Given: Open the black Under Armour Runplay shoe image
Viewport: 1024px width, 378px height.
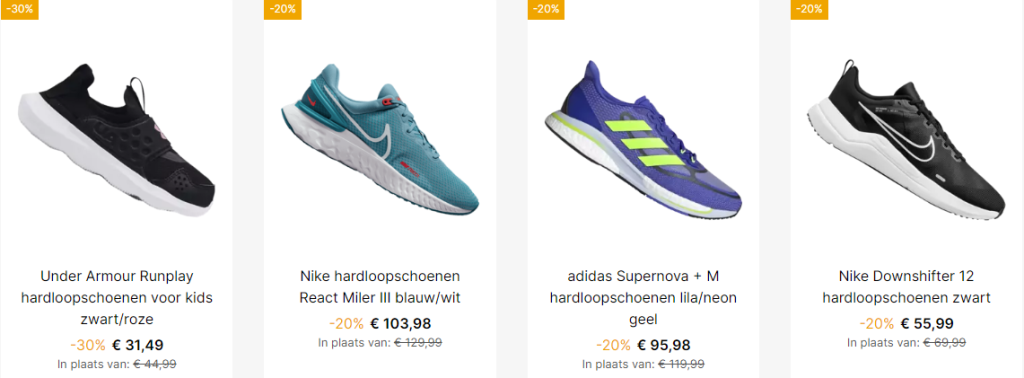Looking at the screenshot, I should point(116,140).
